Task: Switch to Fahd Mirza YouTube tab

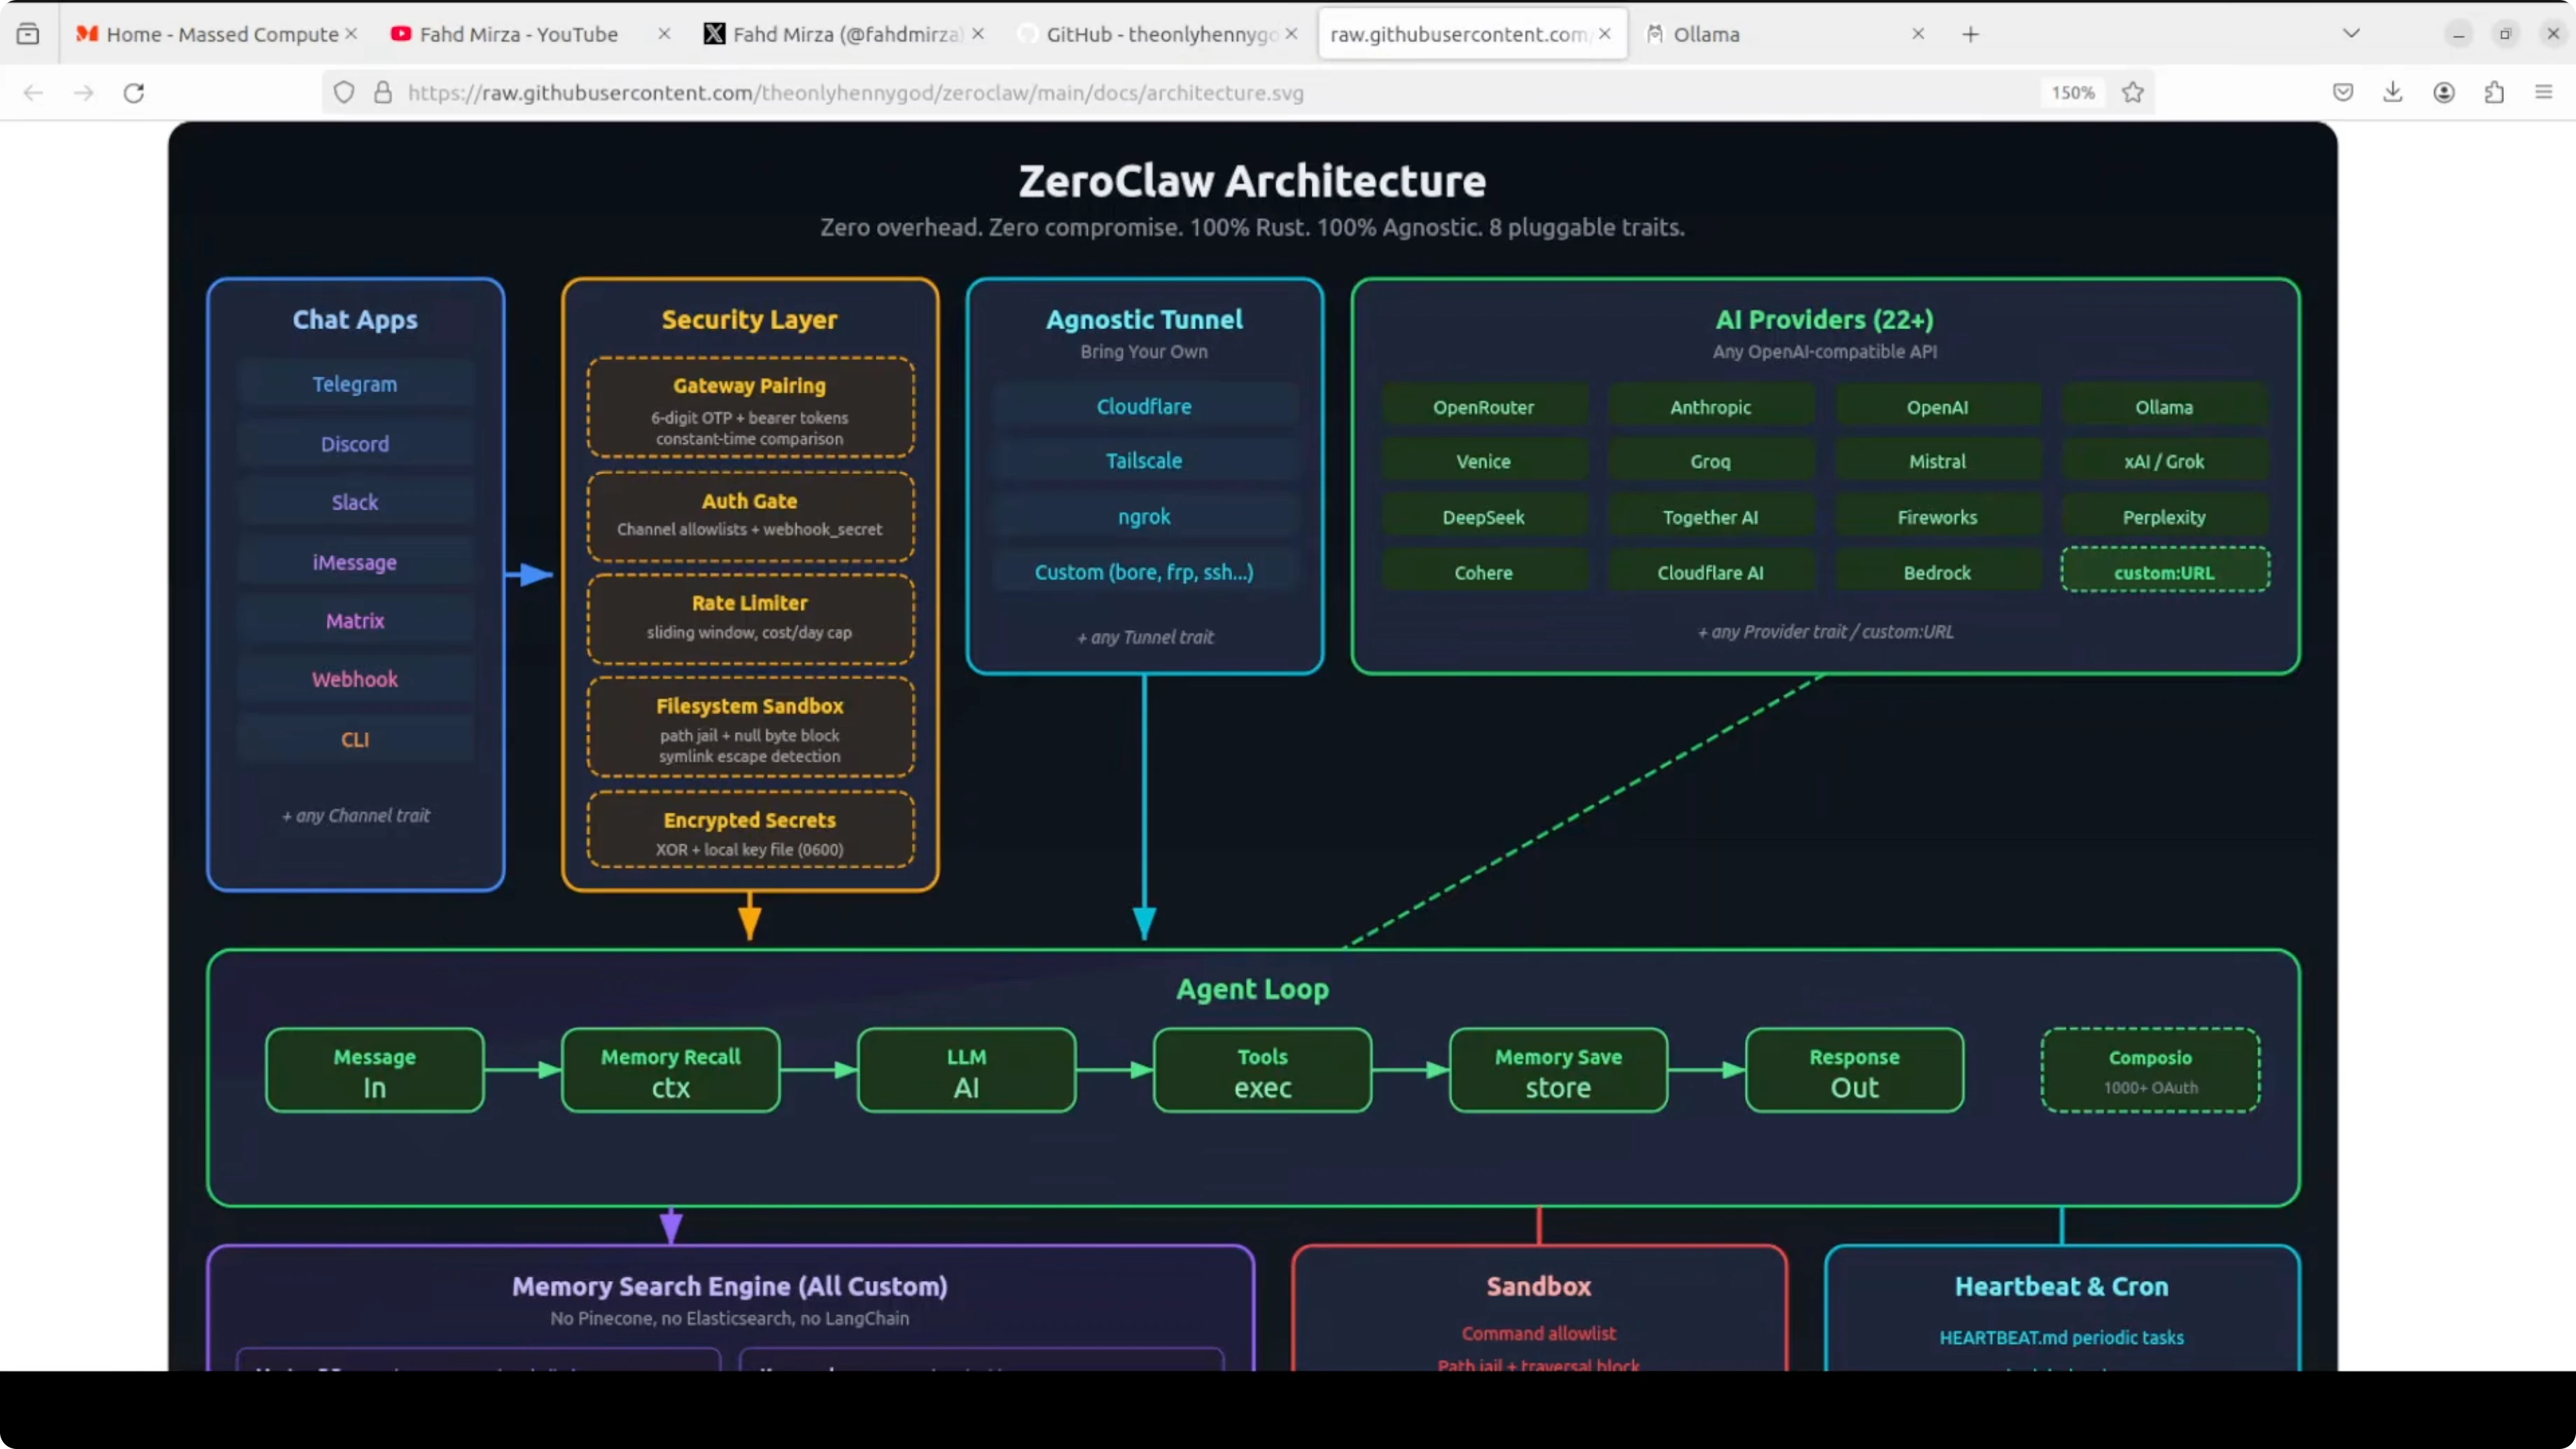Action: pos(518,34)
